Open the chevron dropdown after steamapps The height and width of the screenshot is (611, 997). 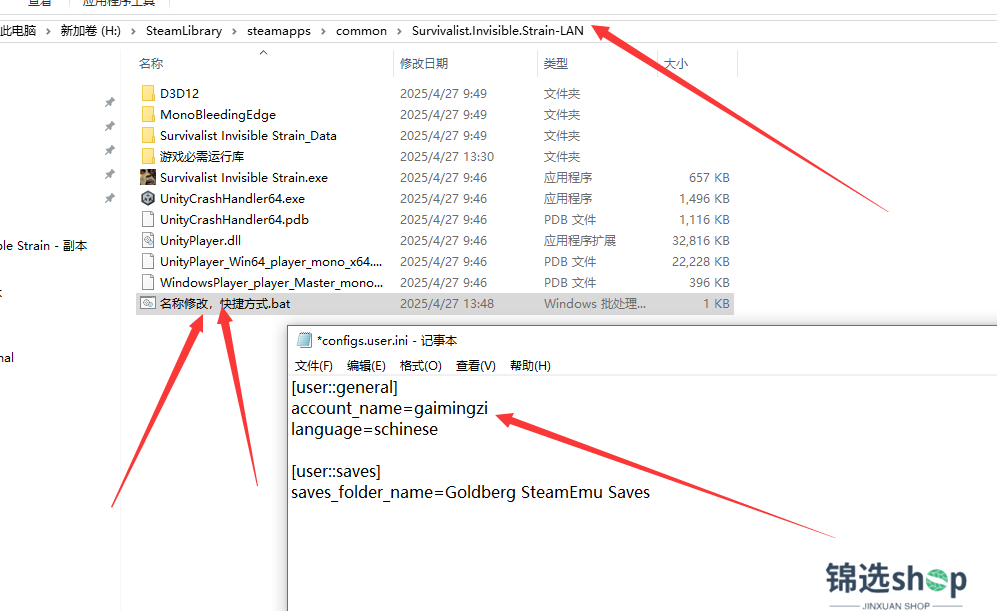323,31
